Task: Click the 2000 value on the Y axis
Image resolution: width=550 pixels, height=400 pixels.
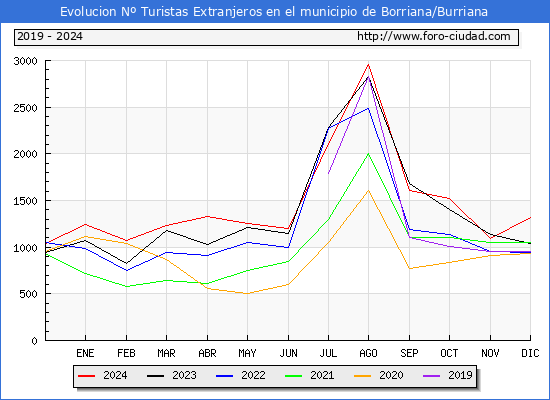Action: (x=25, y=154)
